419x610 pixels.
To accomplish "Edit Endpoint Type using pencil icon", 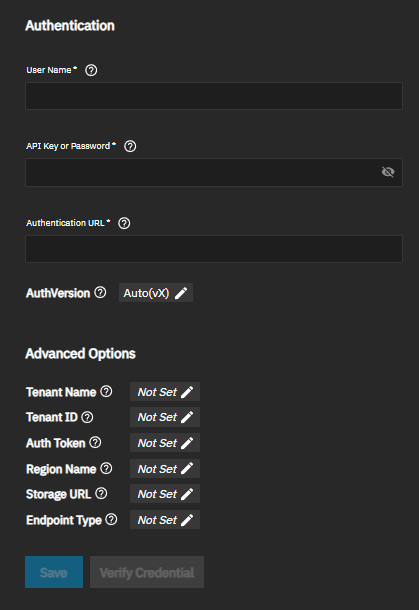I will 187,520.
